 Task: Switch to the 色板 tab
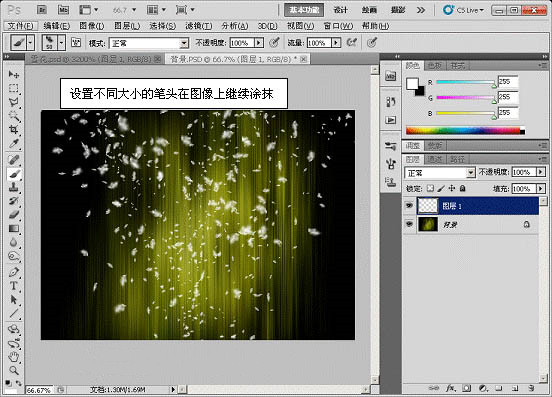(x=435, y=65)
